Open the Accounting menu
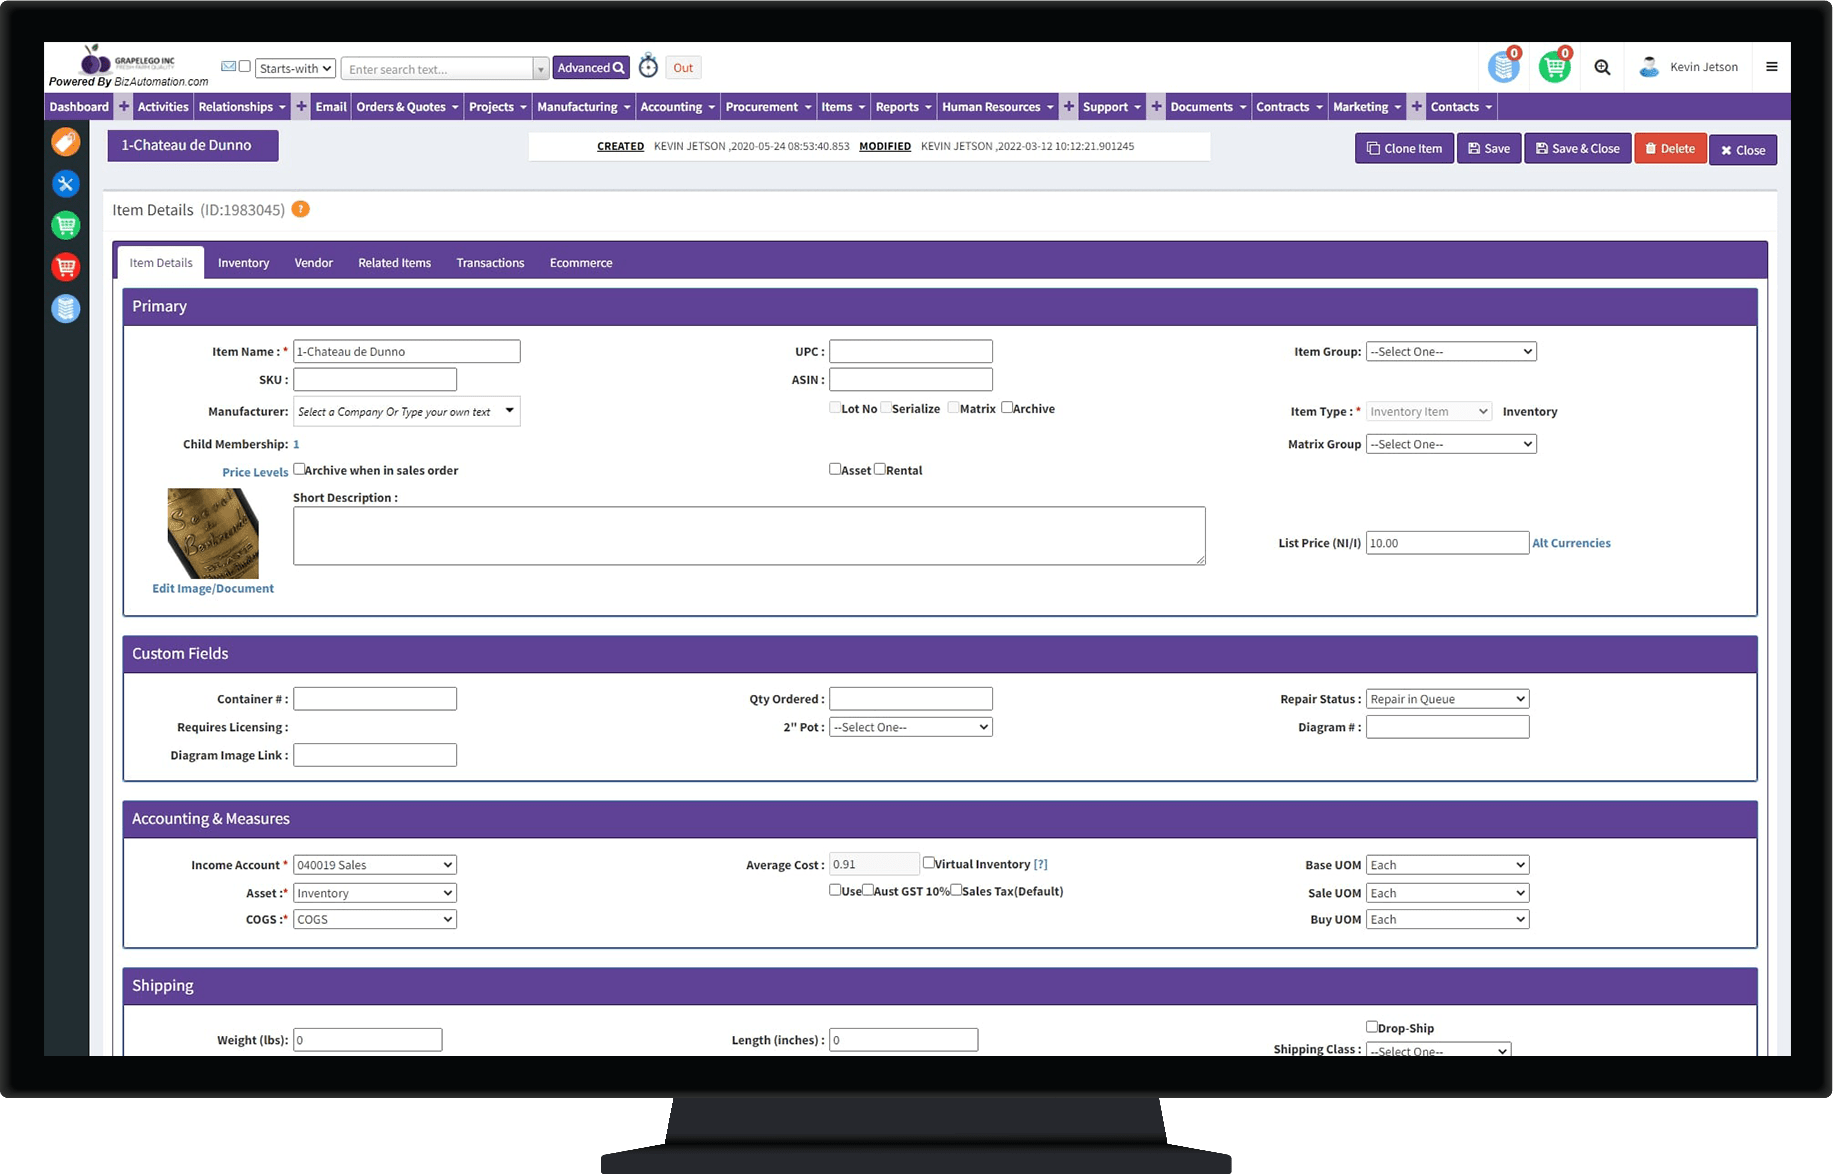Image resolution: width=1833 pixels, height=1174 pixels. (678, 107)
